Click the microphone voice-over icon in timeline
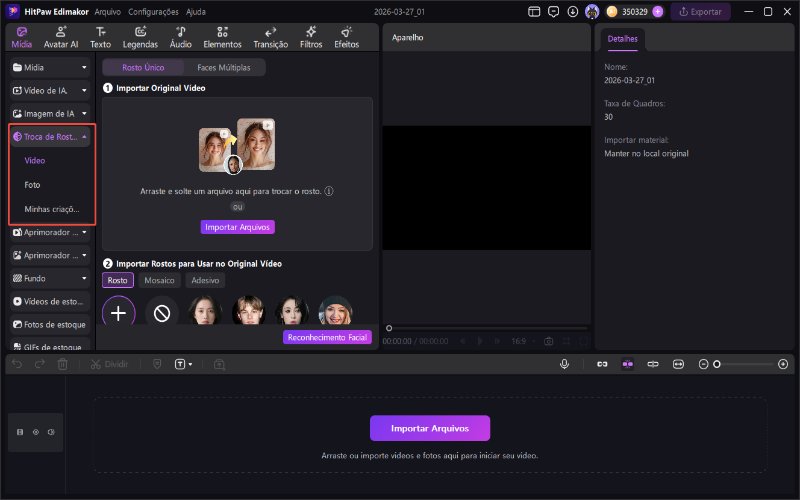Viewport: 800px width, 500px height. pos(565,364)
